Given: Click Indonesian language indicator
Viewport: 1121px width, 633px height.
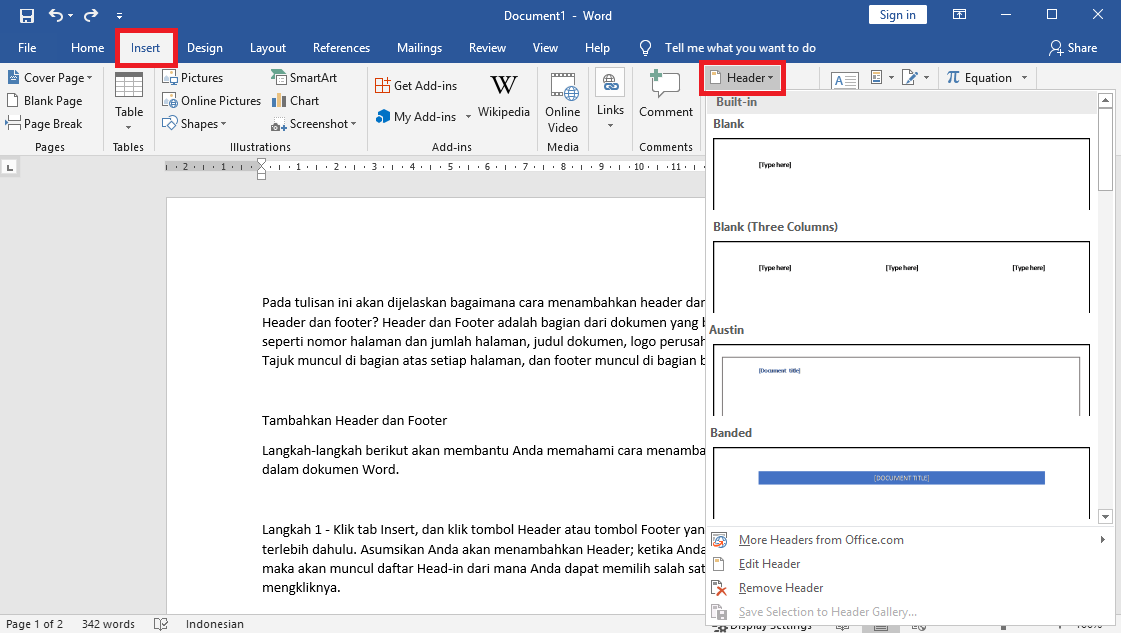Looking at the screenshot, I should point(214,624).
